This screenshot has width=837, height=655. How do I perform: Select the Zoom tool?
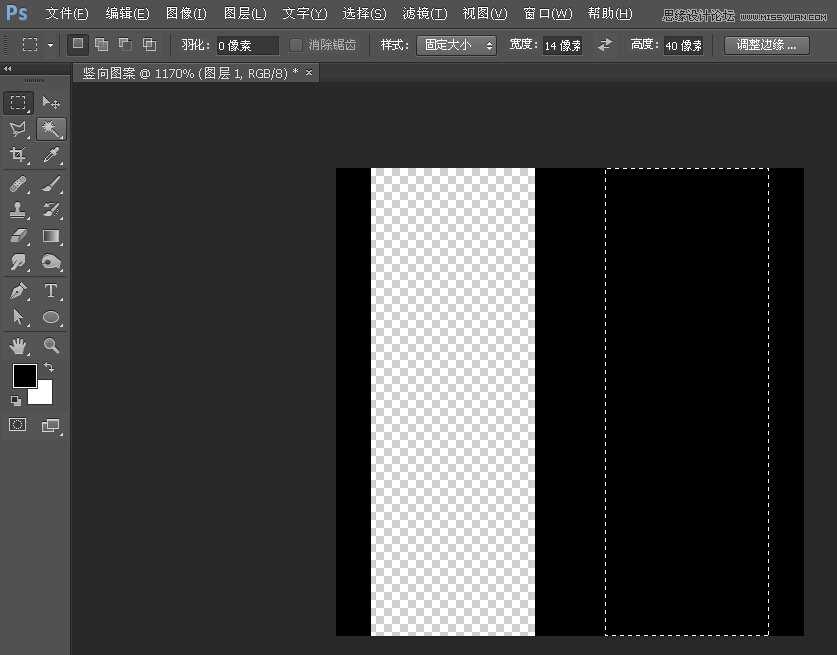(51, 345)
